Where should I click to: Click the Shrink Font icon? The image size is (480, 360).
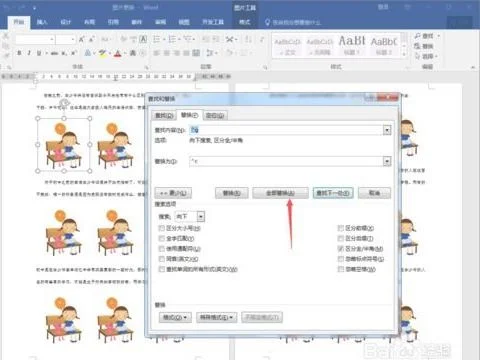click(x=92, y=39)
